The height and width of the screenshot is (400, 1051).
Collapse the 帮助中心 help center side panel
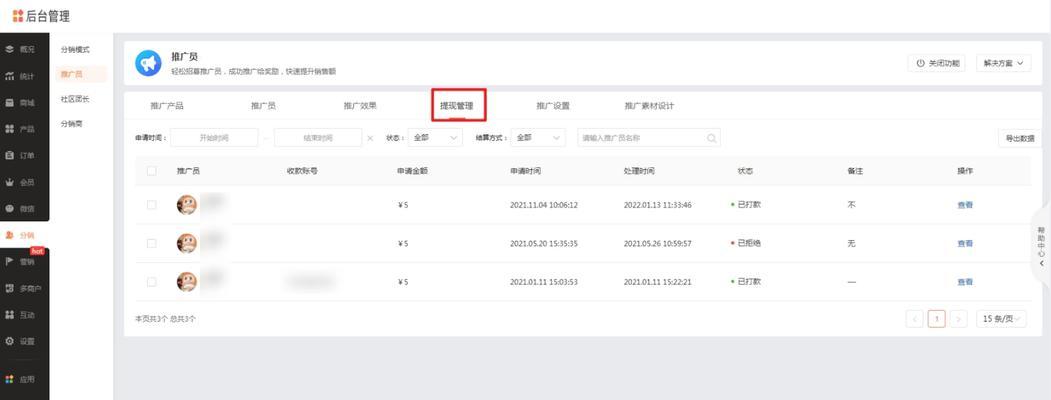1042,245
